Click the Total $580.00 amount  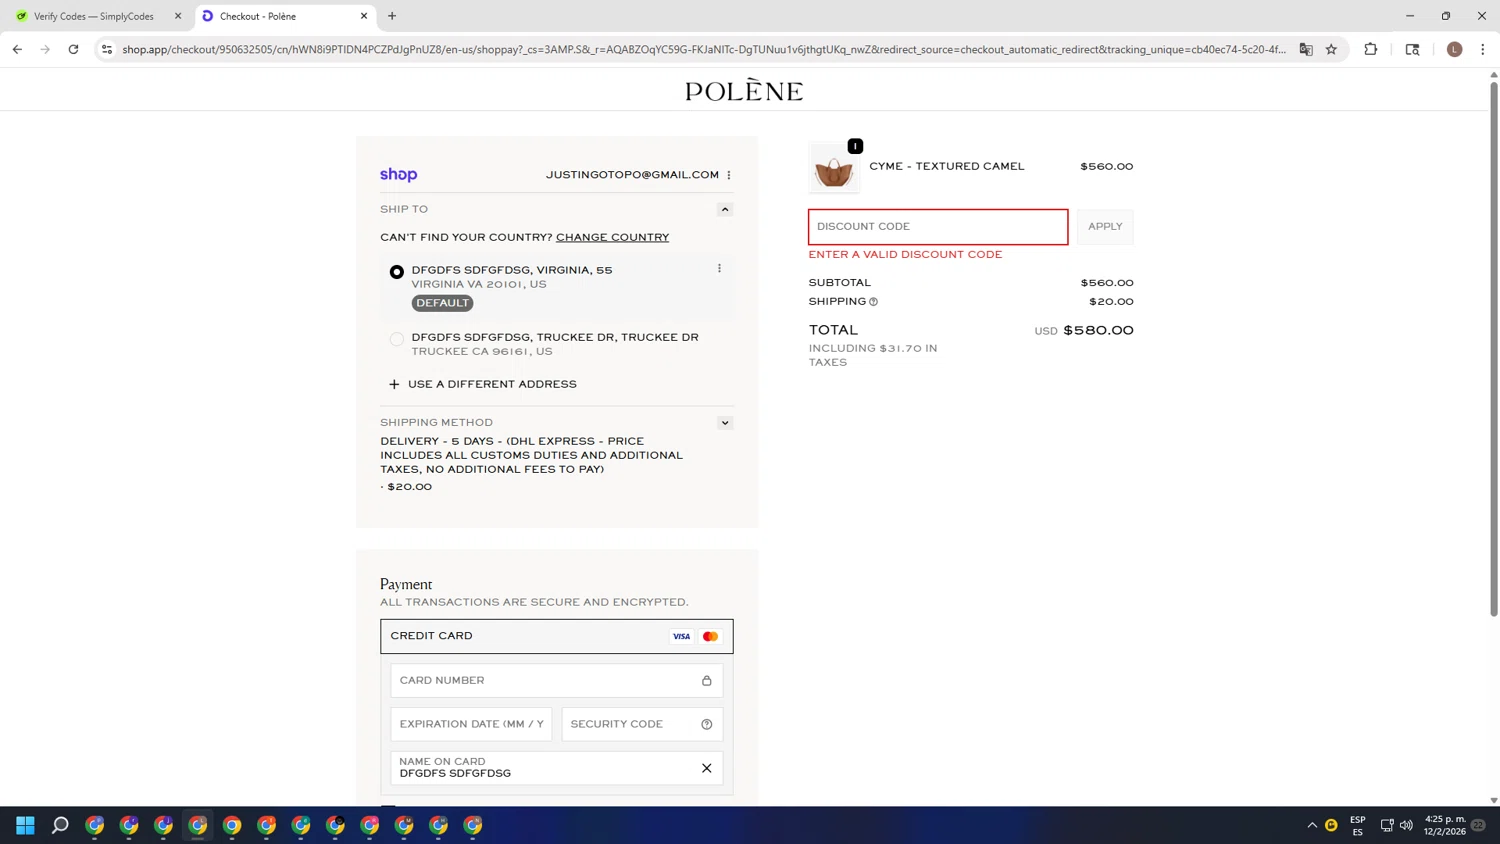(1098, 330)
